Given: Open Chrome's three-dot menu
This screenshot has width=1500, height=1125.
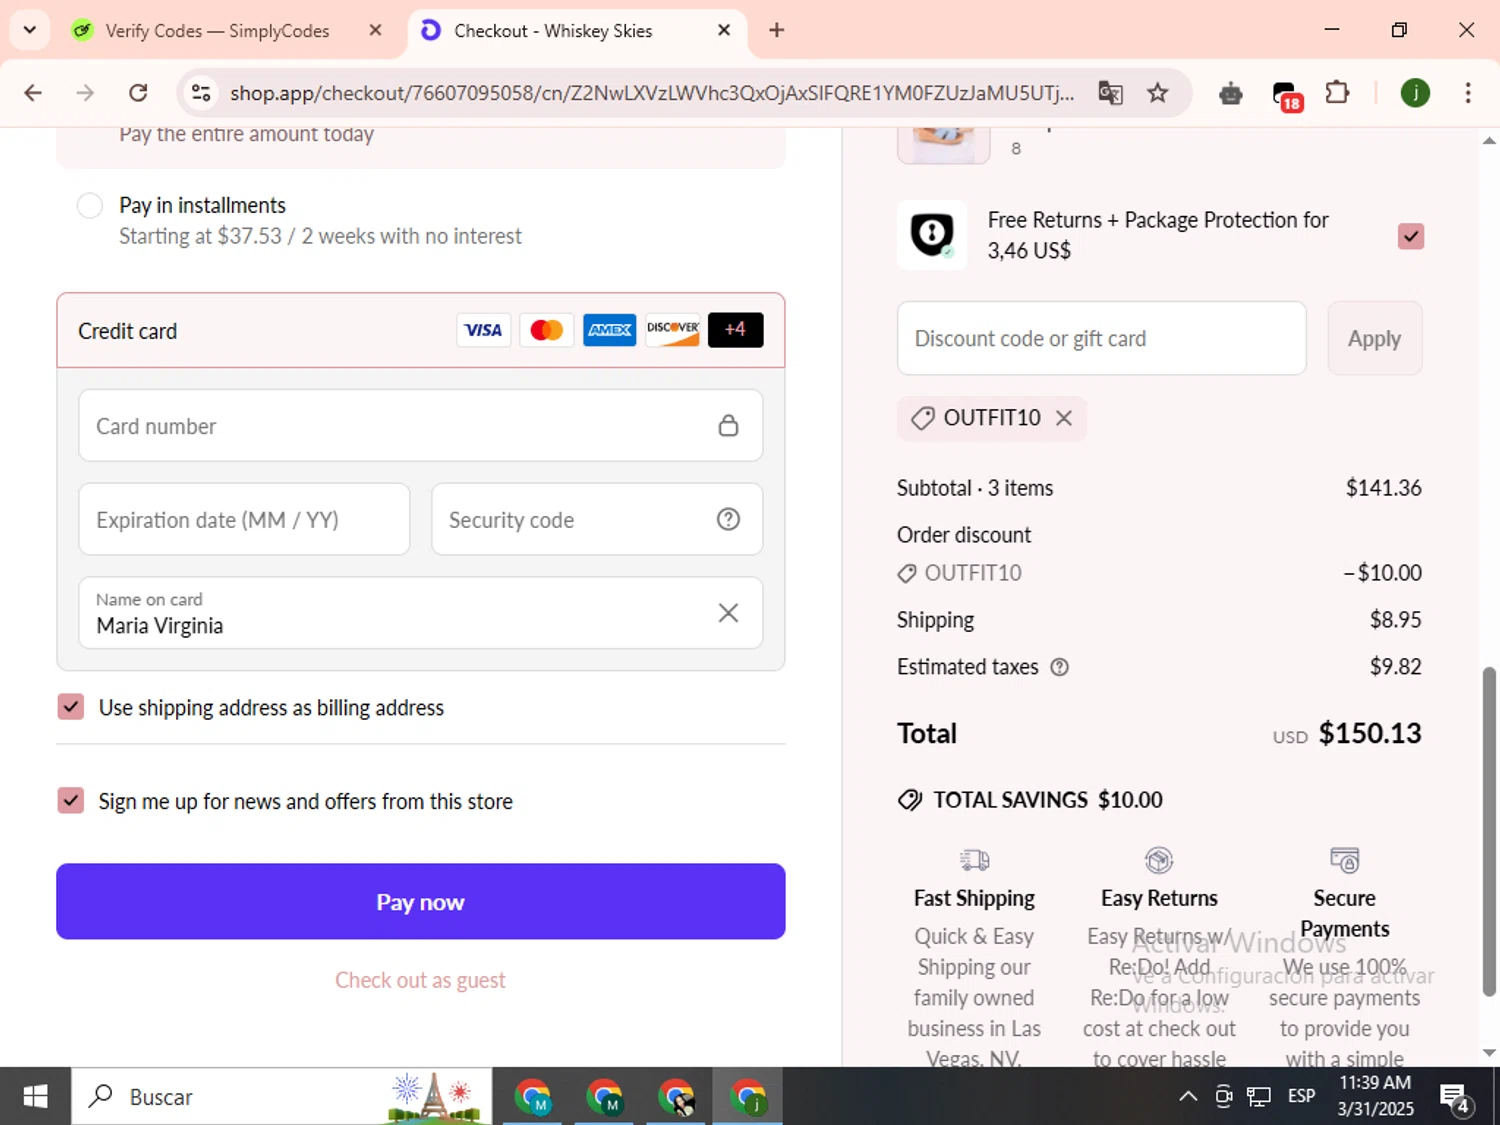Looking at the screenshot, I should (1467, 93).
